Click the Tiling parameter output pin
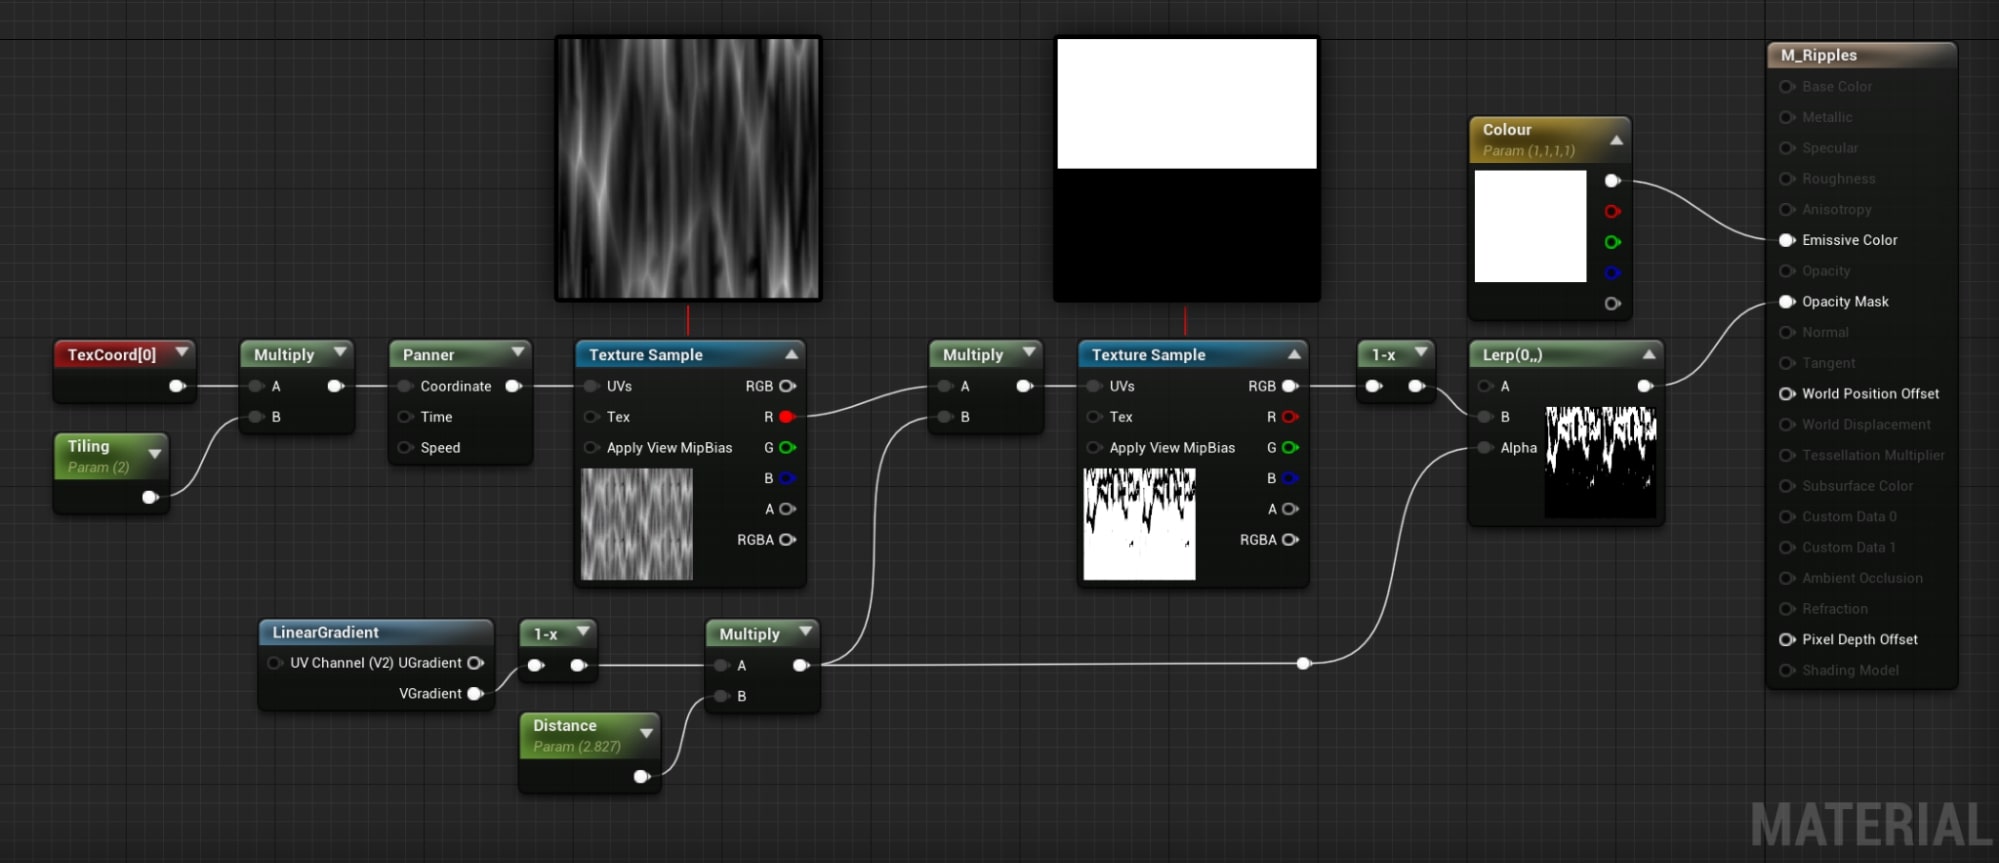Viewport: 1999px width, 863px height. click(x=150, y=497)
